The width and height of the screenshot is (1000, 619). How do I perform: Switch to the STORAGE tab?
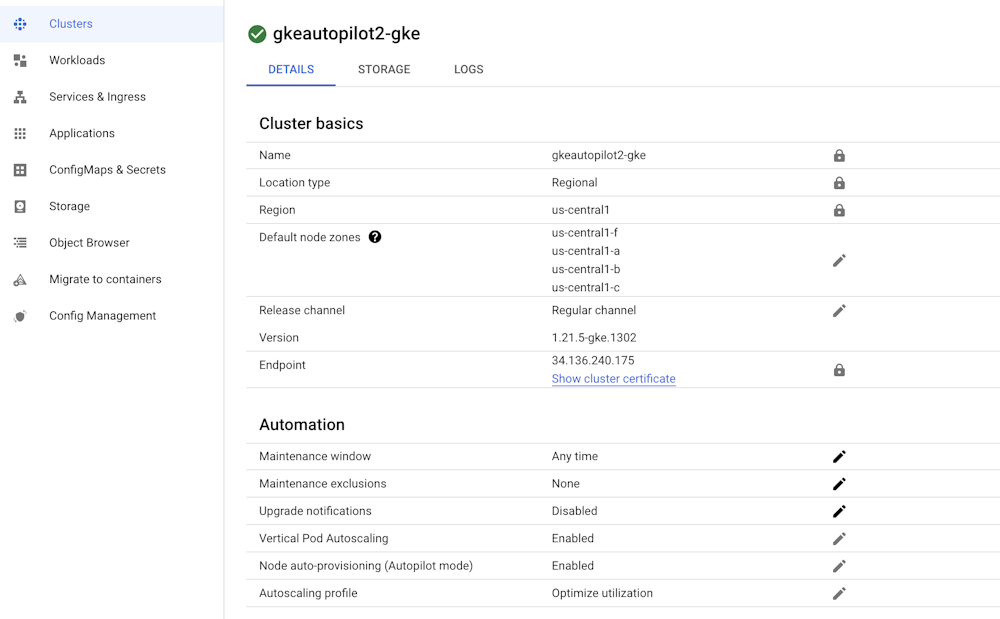point(383,69)
